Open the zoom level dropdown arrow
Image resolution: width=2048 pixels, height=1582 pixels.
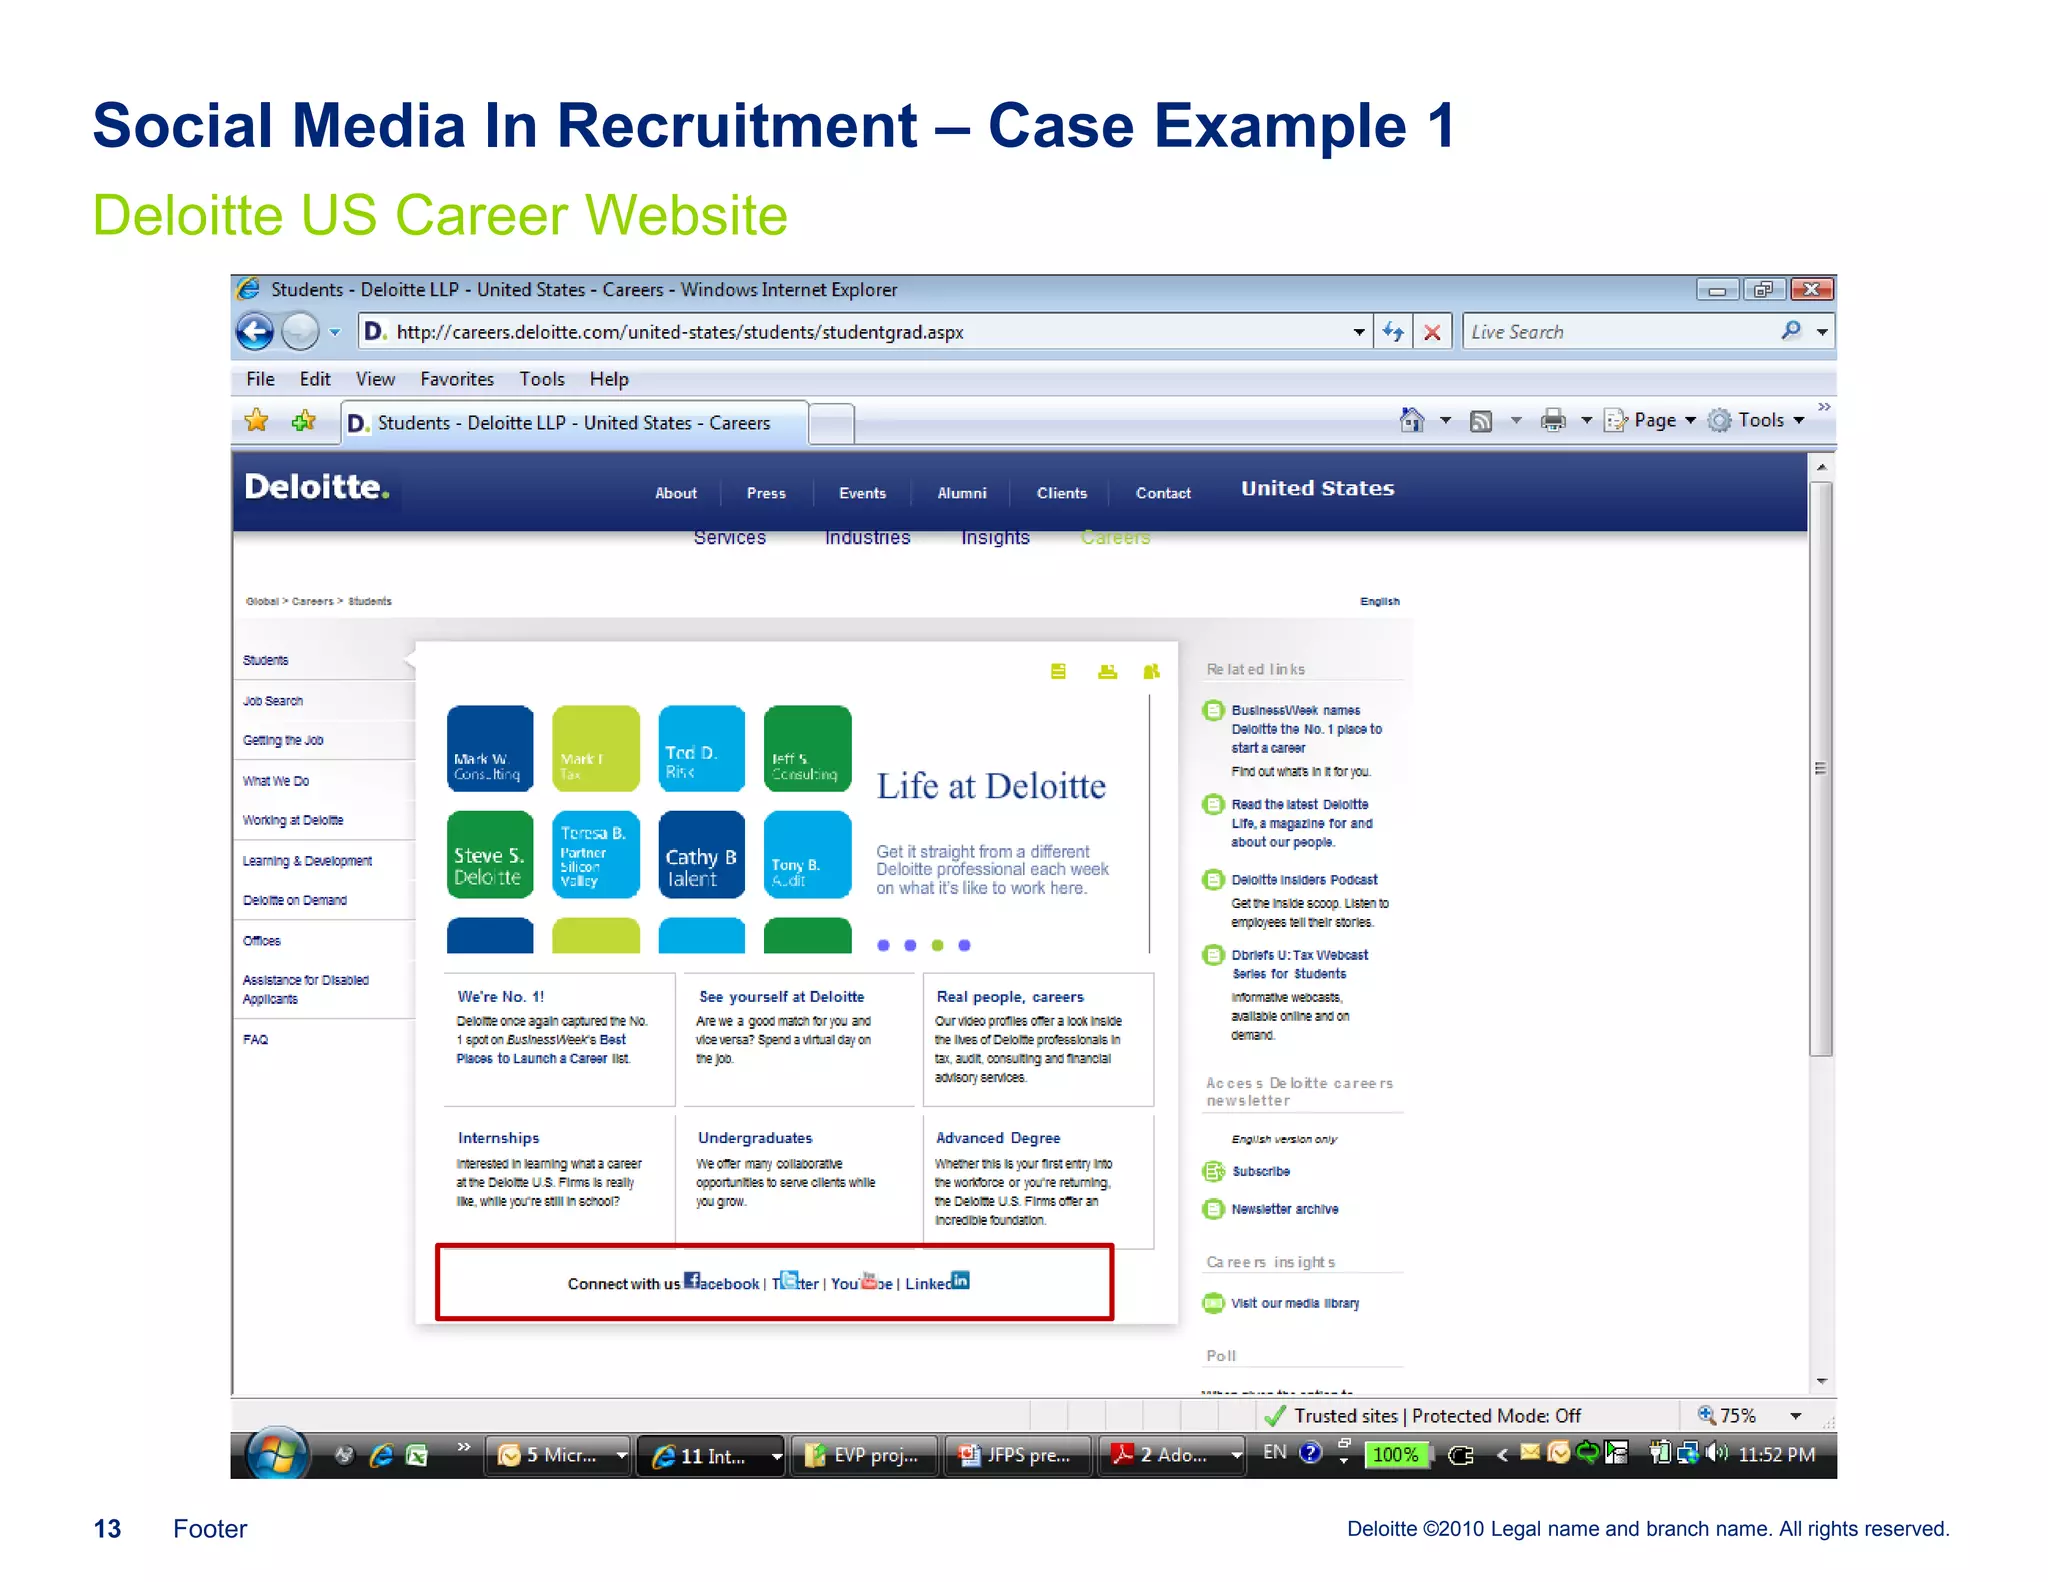pos(1795,1416)
